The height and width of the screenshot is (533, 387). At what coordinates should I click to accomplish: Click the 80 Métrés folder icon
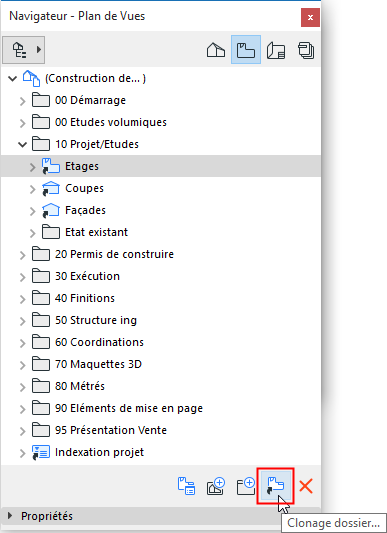41,386
